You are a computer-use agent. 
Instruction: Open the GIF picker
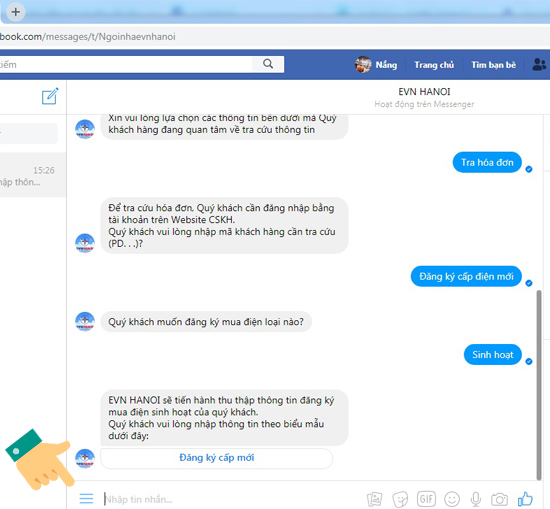[x=426, y=498]
